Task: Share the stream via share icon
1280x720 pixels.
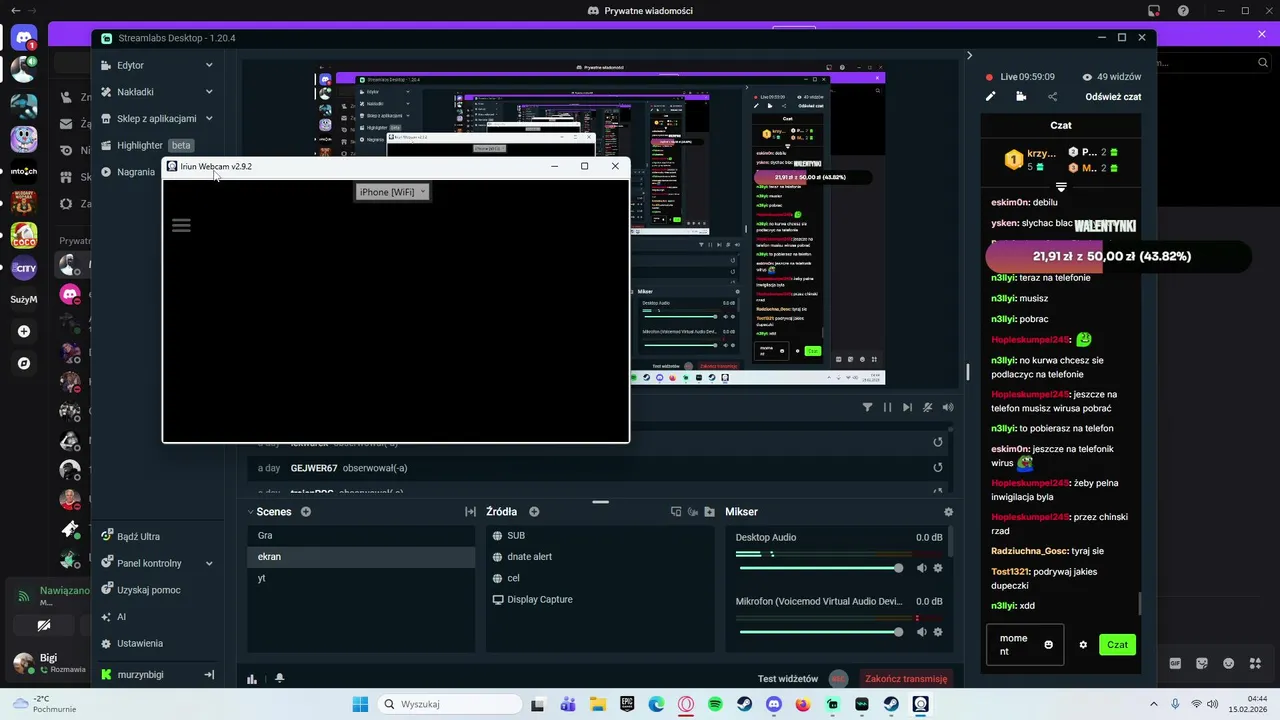Action: [x=1052, y=97]
